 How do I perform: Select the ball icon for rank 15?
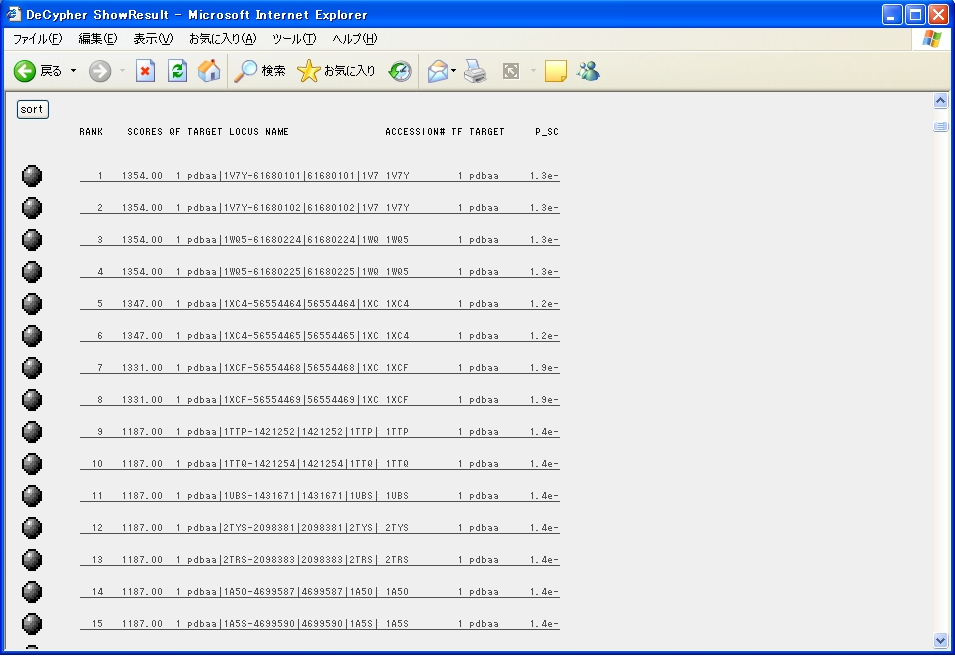[32, 624]
